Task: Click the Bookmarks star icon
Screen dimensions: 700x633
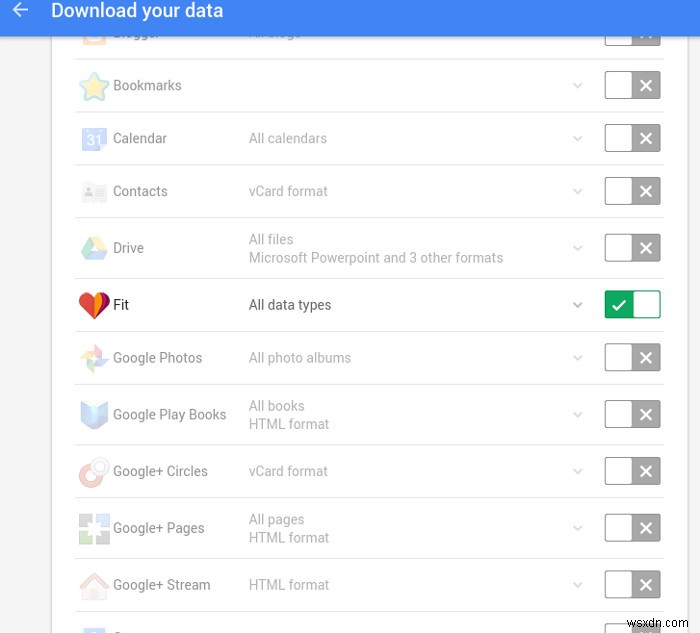Action: [x=94, y=86]
